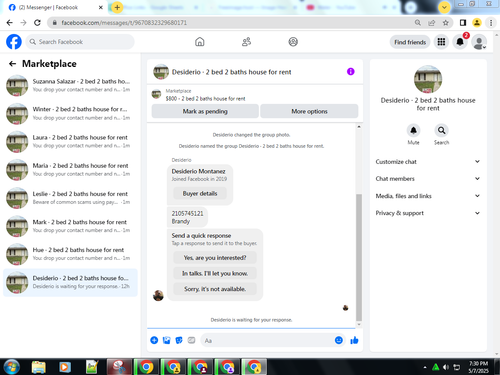
Task: Click the browser address bar
Action: tap(233, 23)
